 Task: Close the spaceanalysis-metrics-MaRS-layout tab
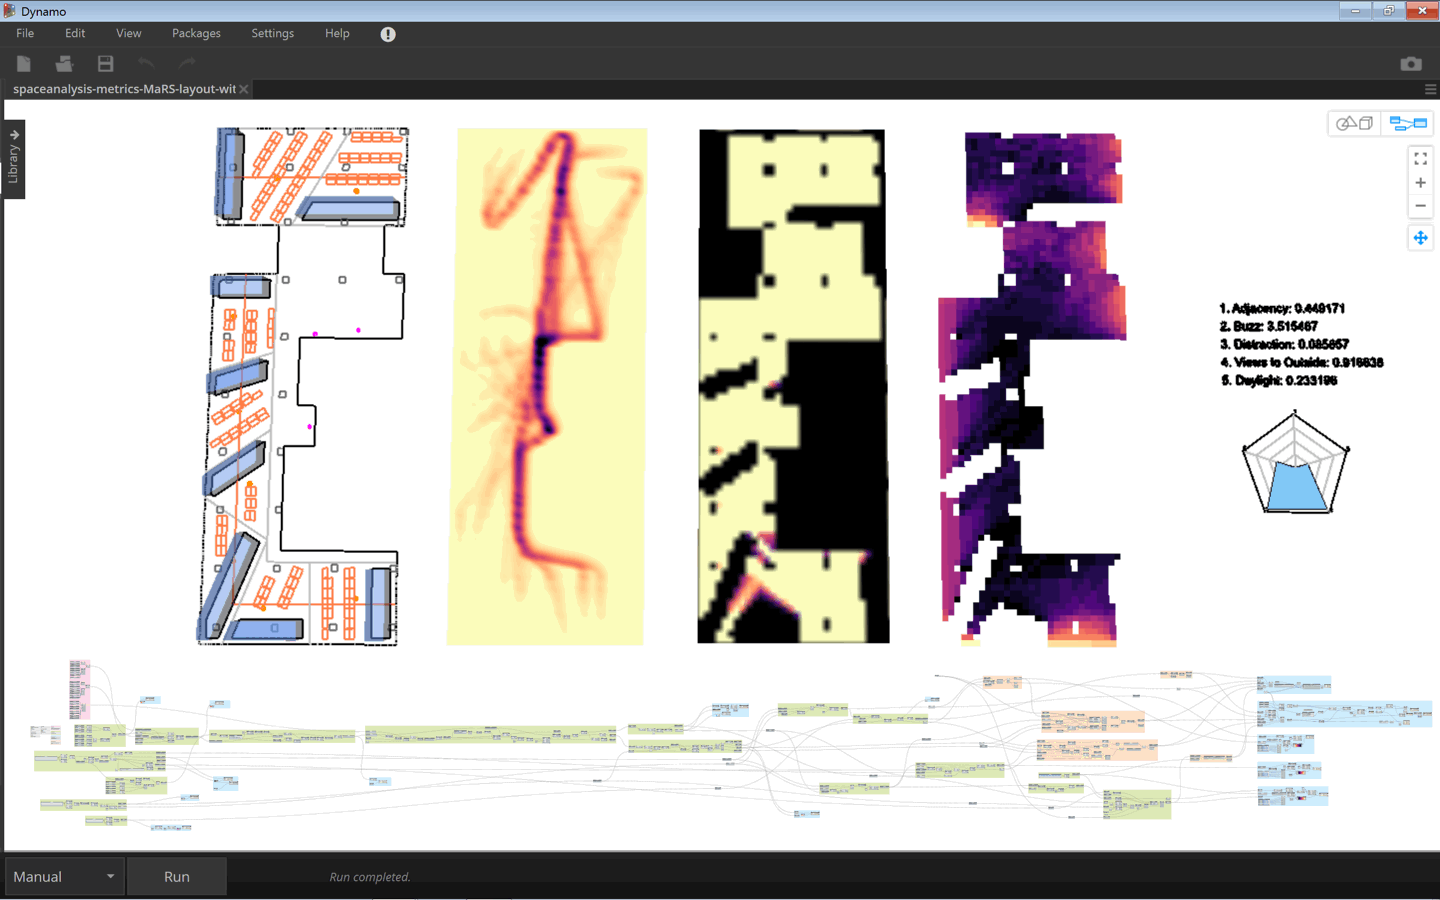(x=244, y=89)
